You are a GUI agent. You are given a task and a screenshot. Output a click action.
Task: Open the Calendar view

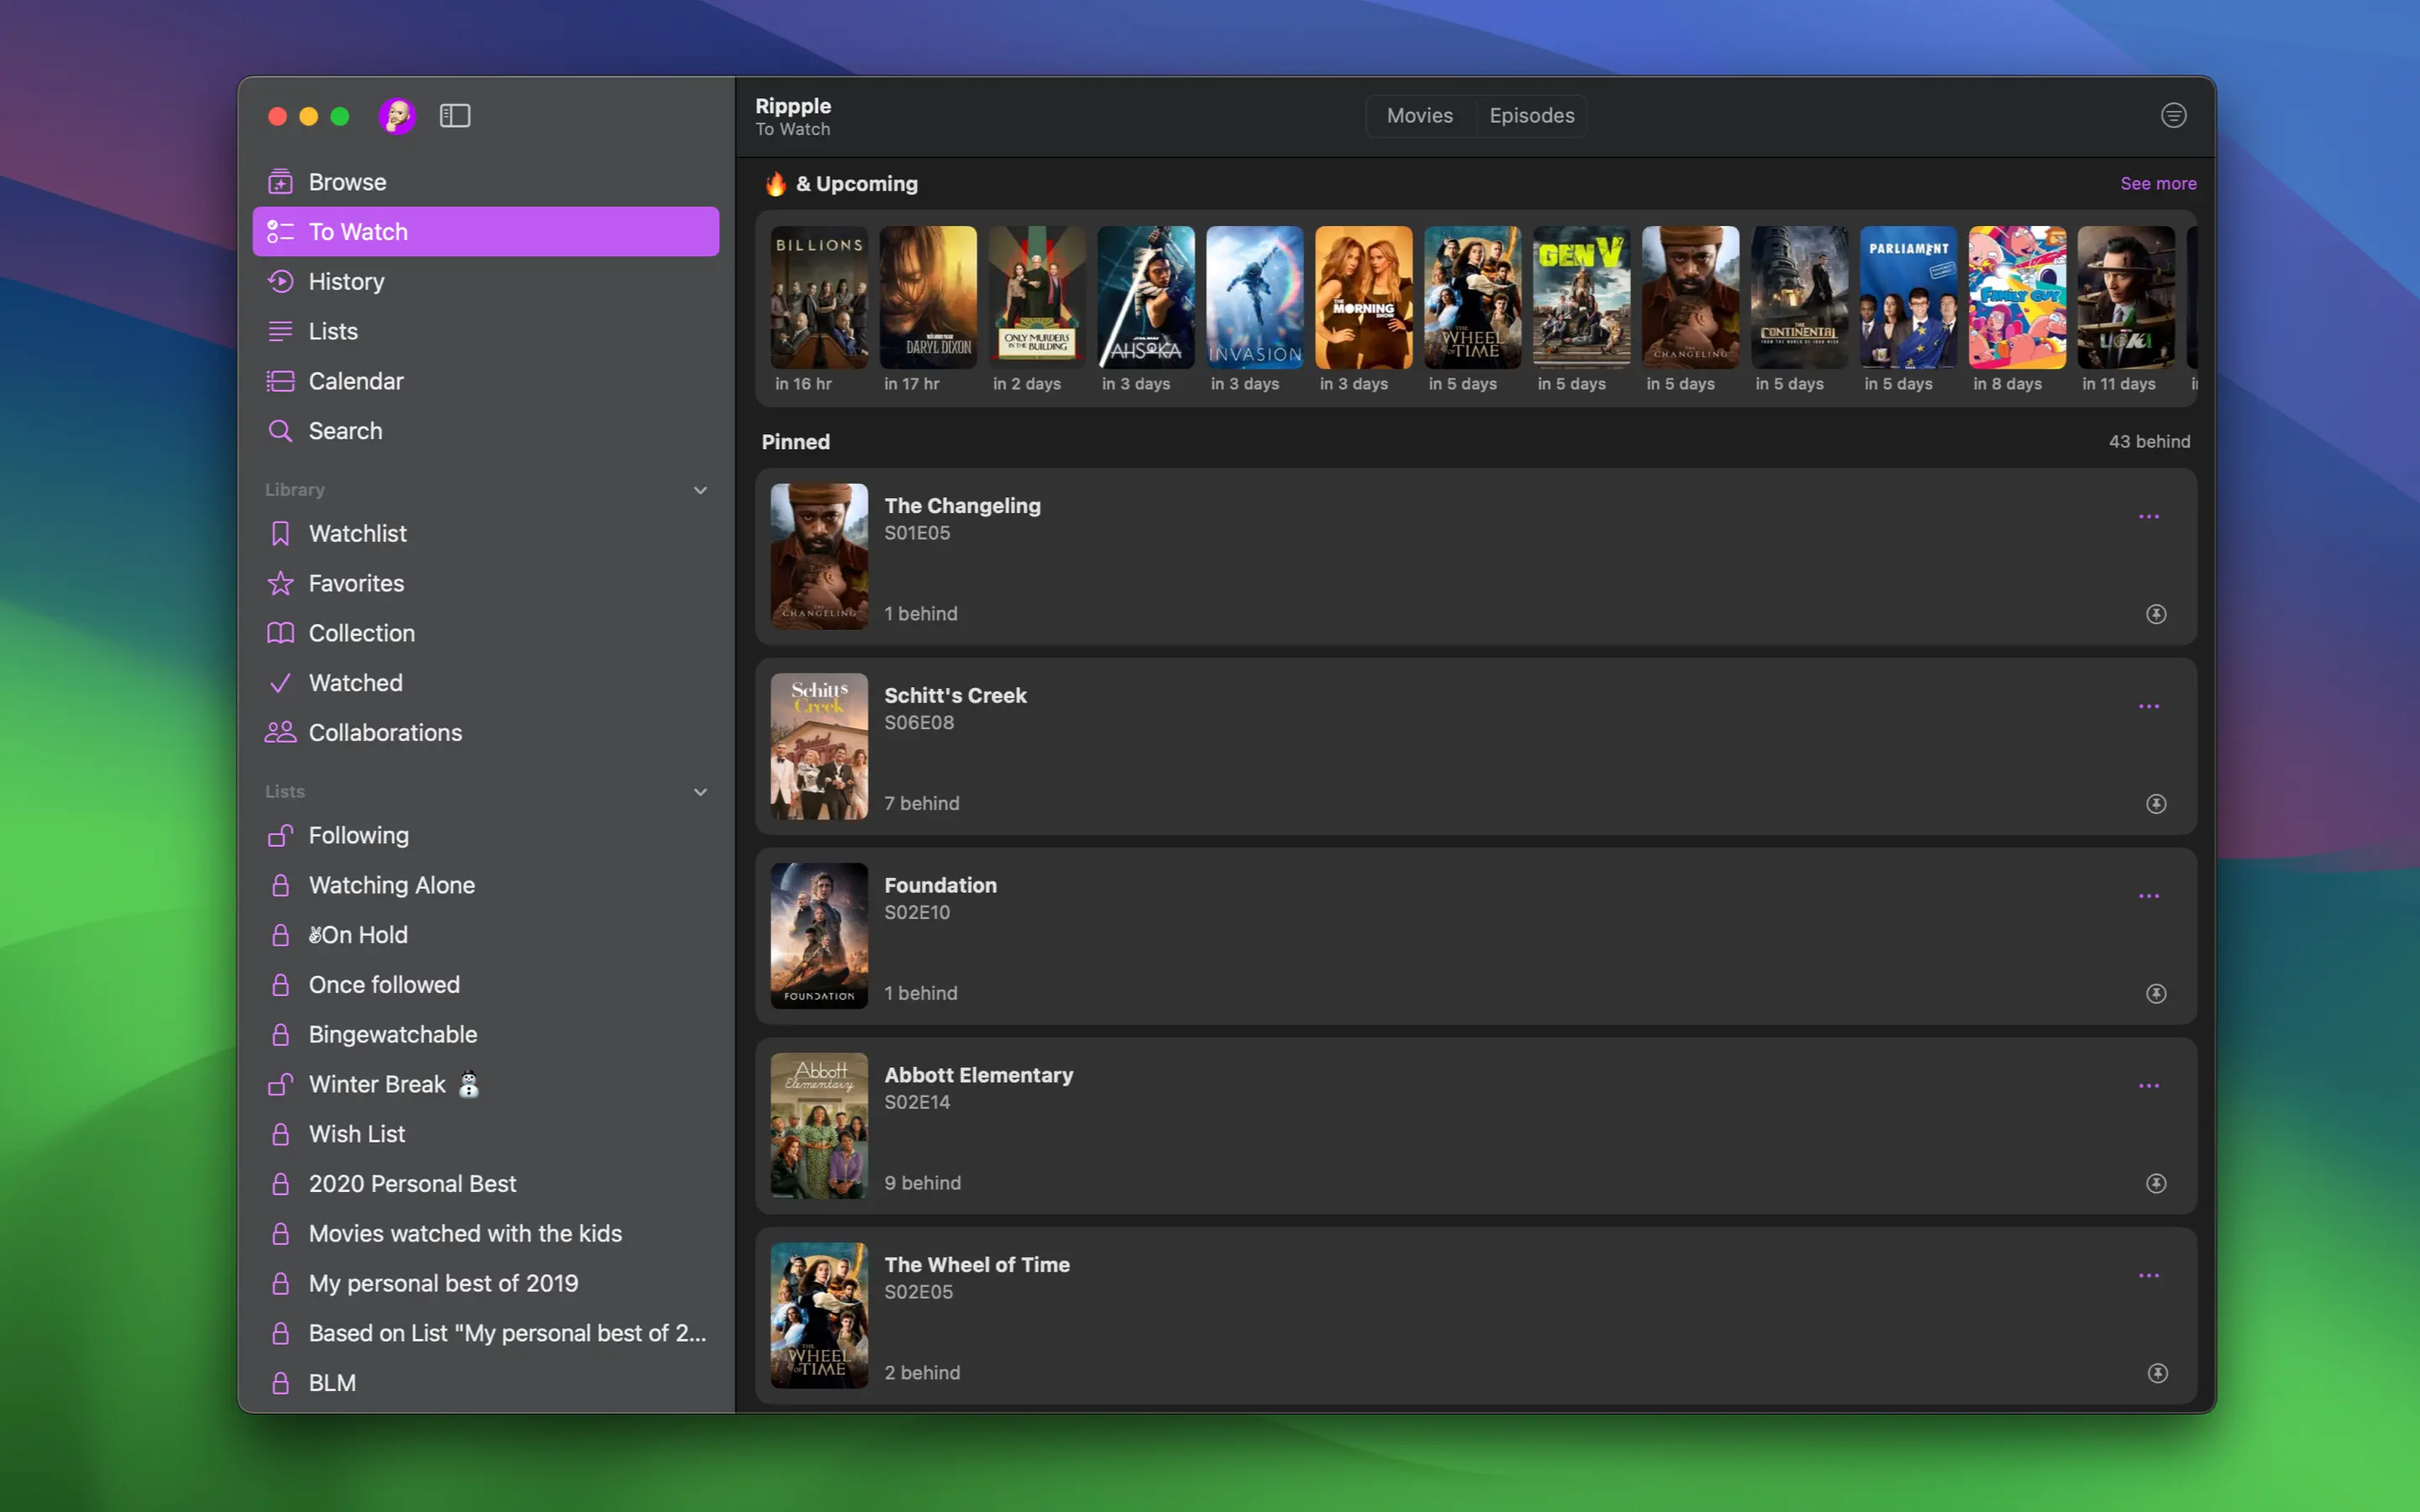(x=356, y=381)
